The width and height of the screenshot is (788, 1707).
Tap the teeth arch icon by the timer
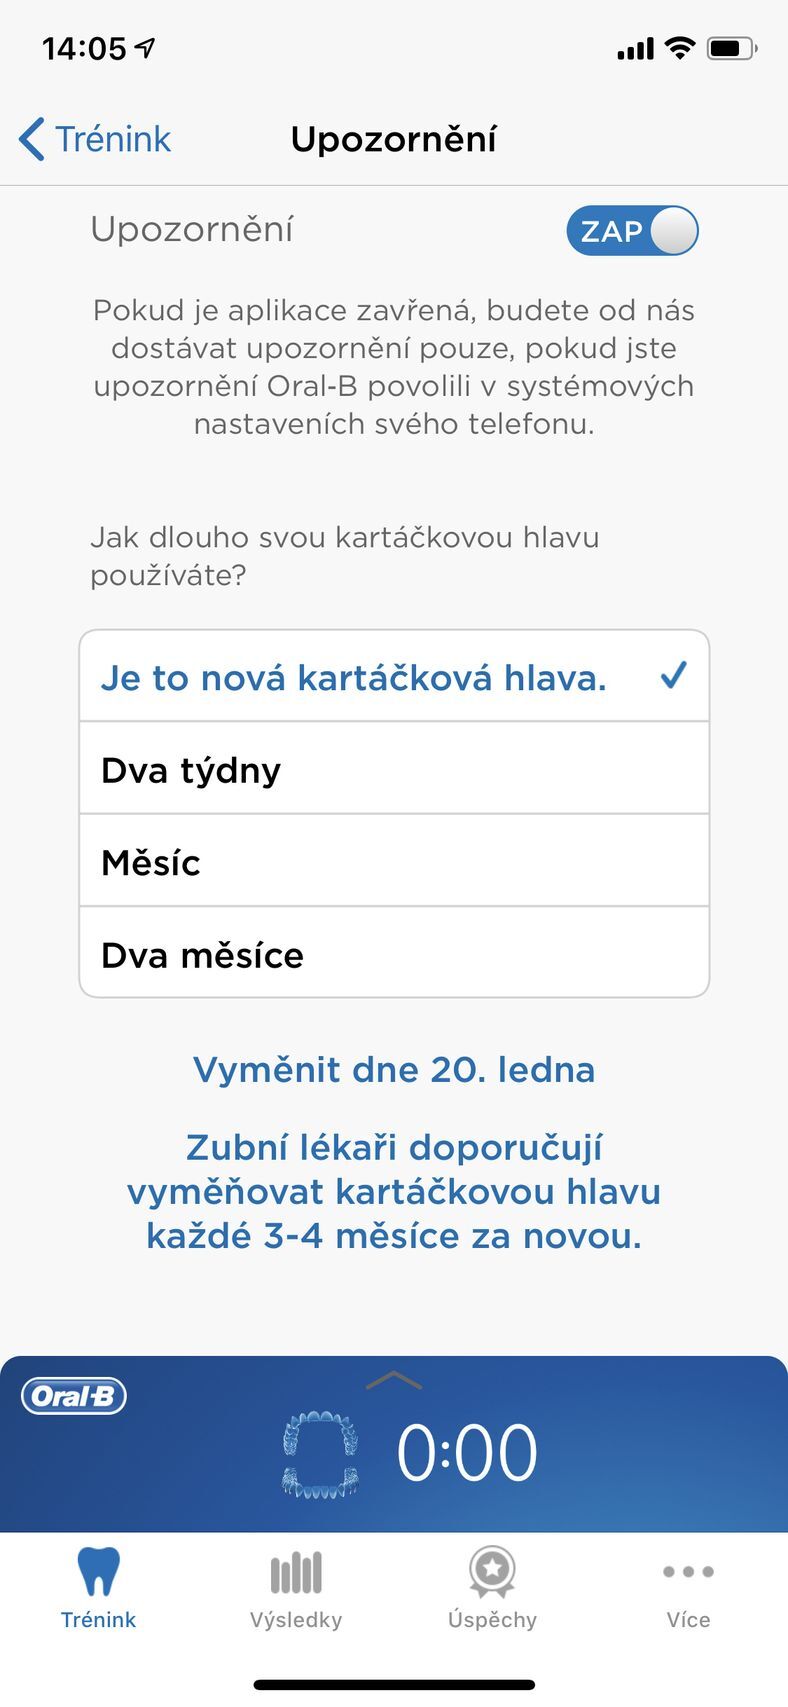(320, 1454)
